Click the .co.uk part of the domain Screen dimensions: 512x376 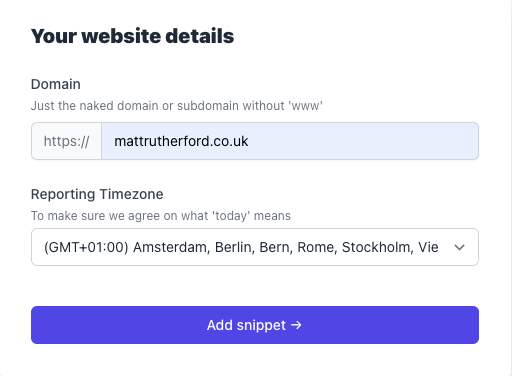click(x=229, y=141)
